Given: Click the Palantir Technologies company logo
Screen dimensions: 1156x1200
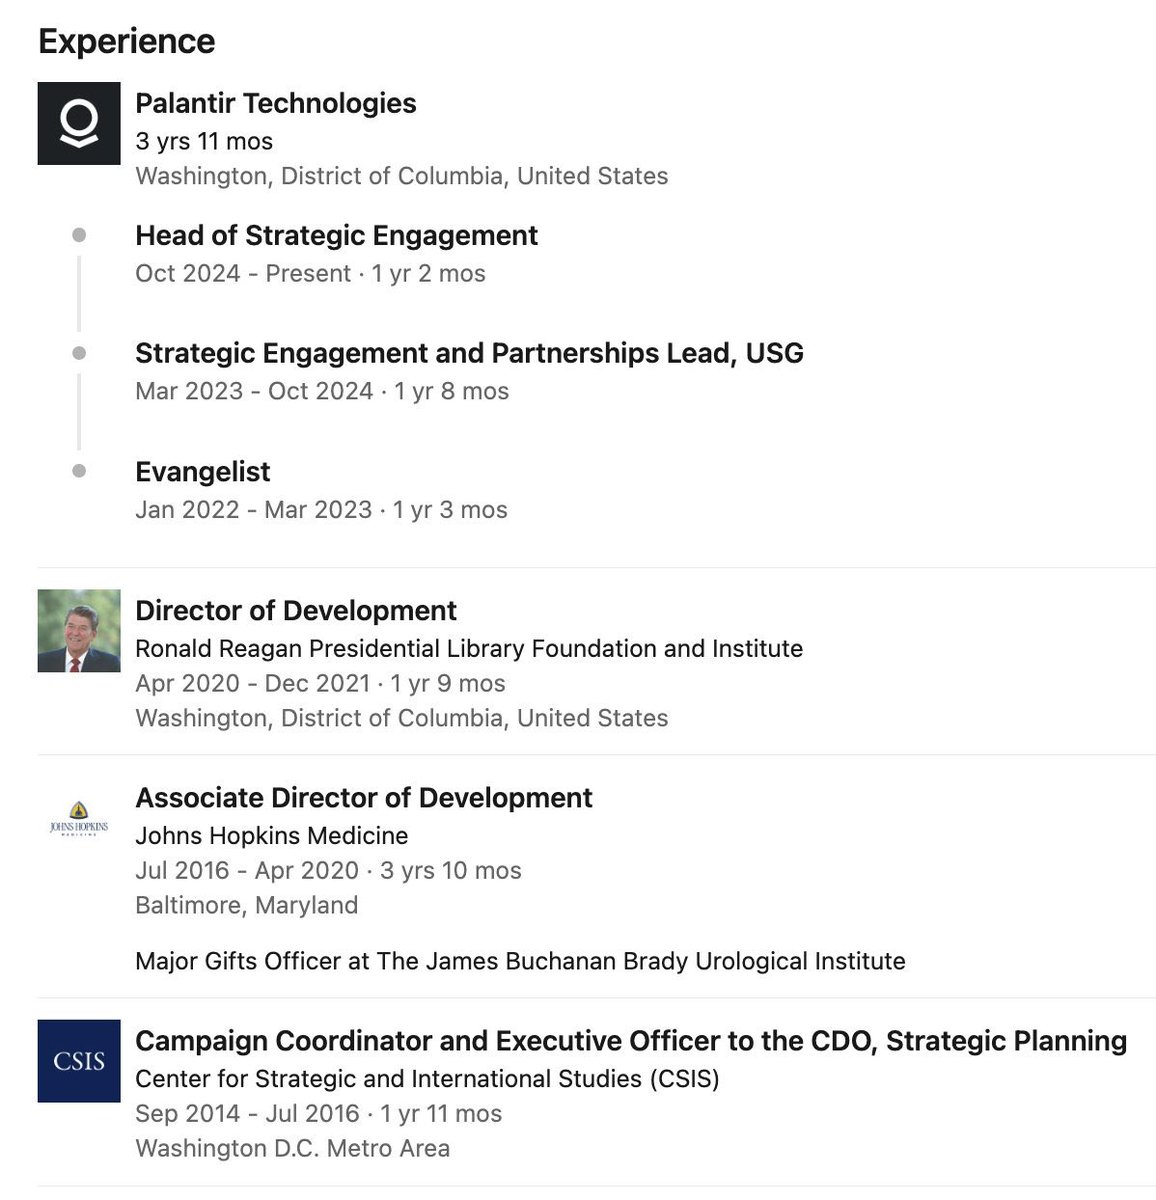Looking at the screenshot, I should point(79,123).
